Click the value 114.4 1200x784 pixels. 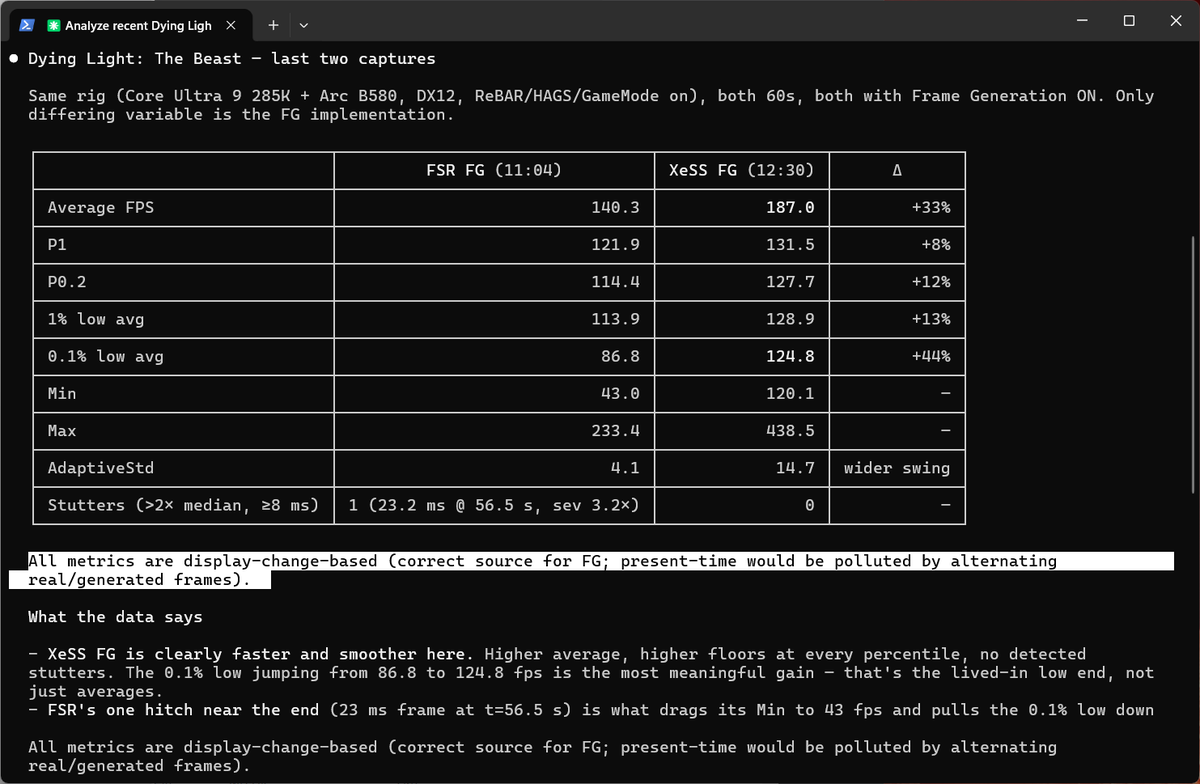[x=613, y=282]
